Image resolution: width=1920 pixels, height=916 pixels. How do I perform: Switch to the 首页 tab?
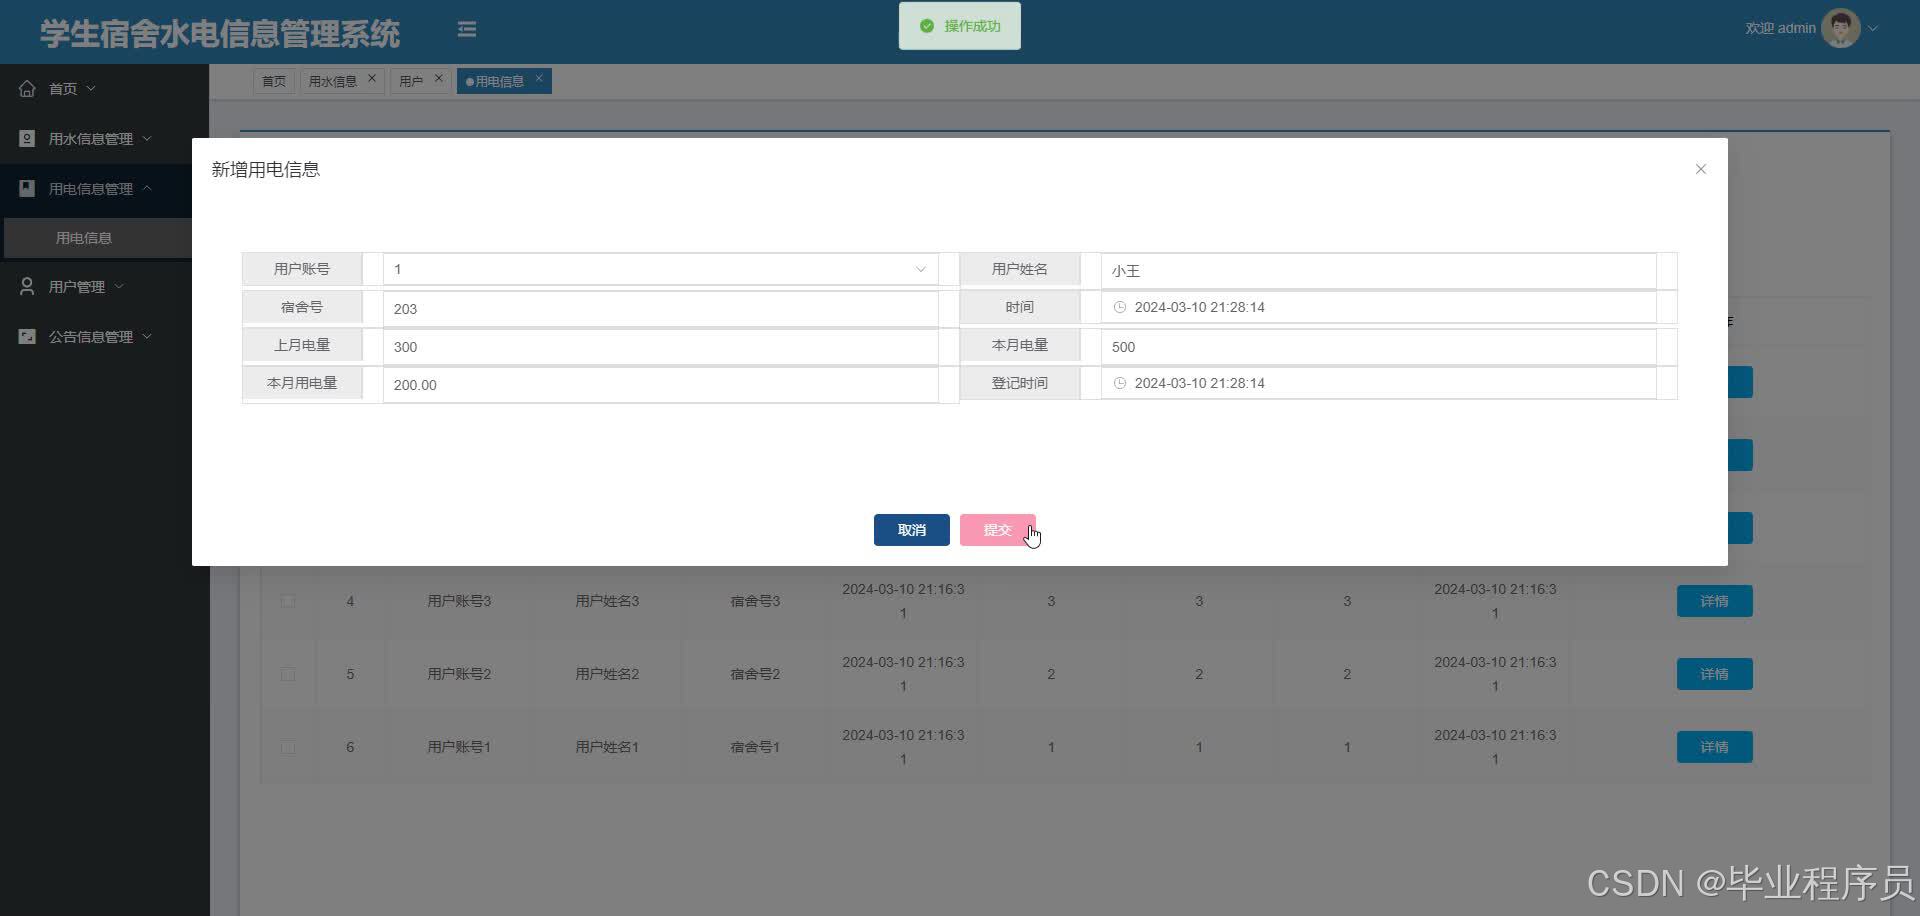[274, 81]
